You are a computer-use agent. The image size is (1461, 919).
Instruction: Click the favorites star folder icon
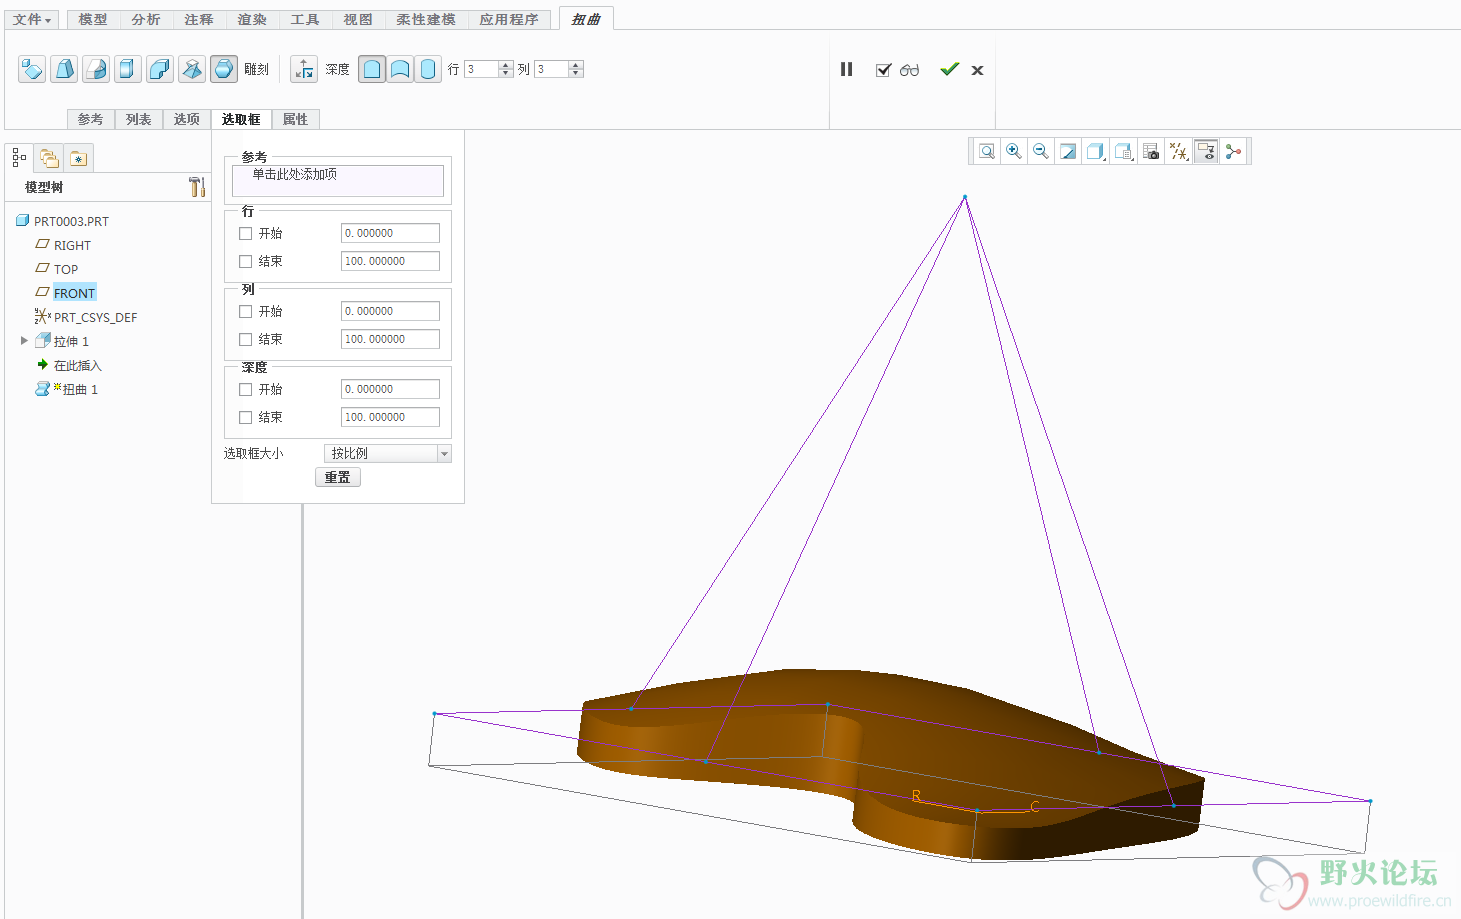79,157
